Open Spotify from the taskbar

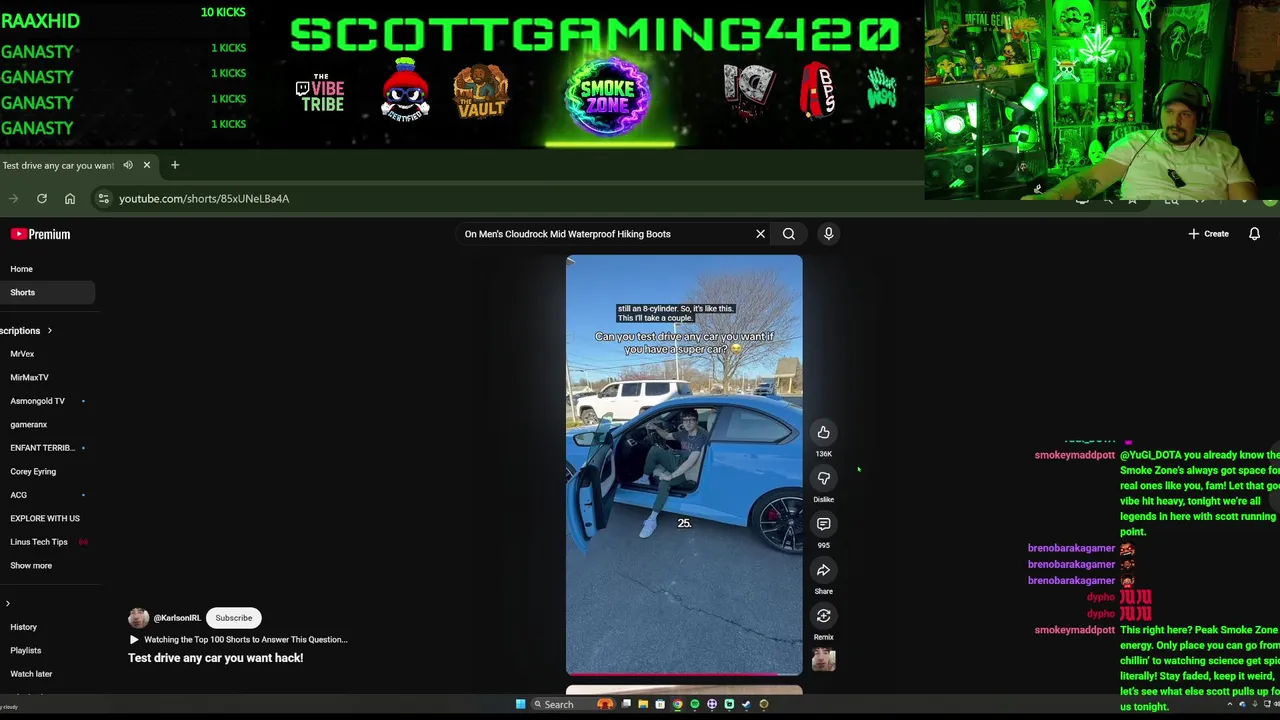pos(694,704)
